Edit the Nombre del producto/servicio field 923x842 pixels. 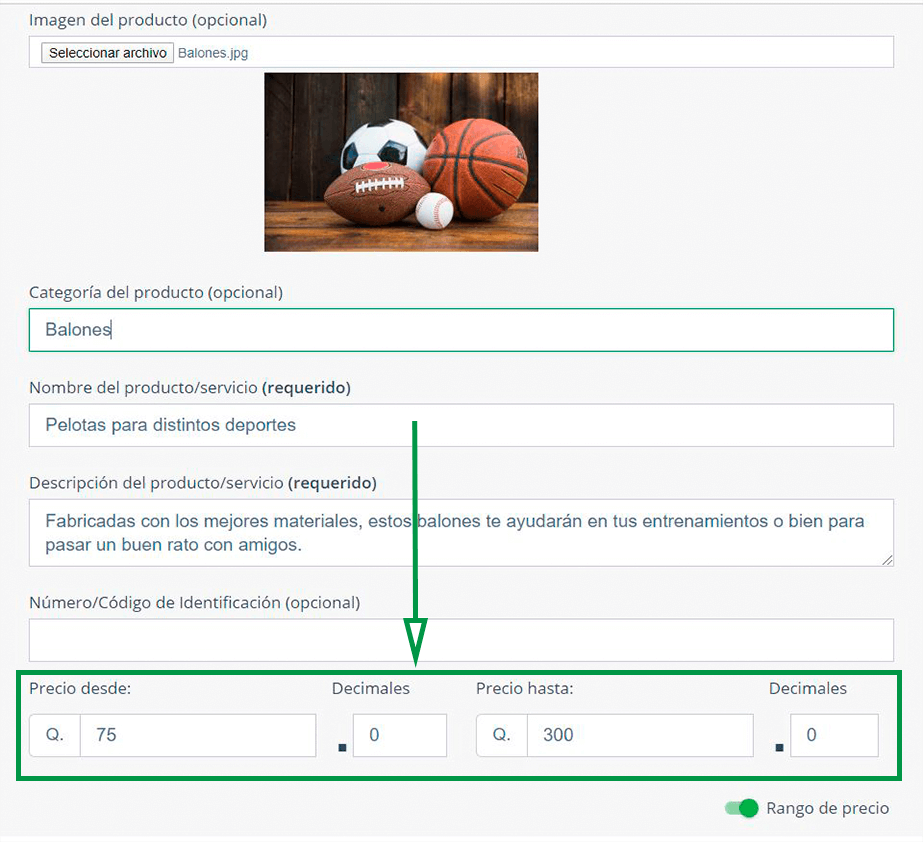tap(461, 425)
